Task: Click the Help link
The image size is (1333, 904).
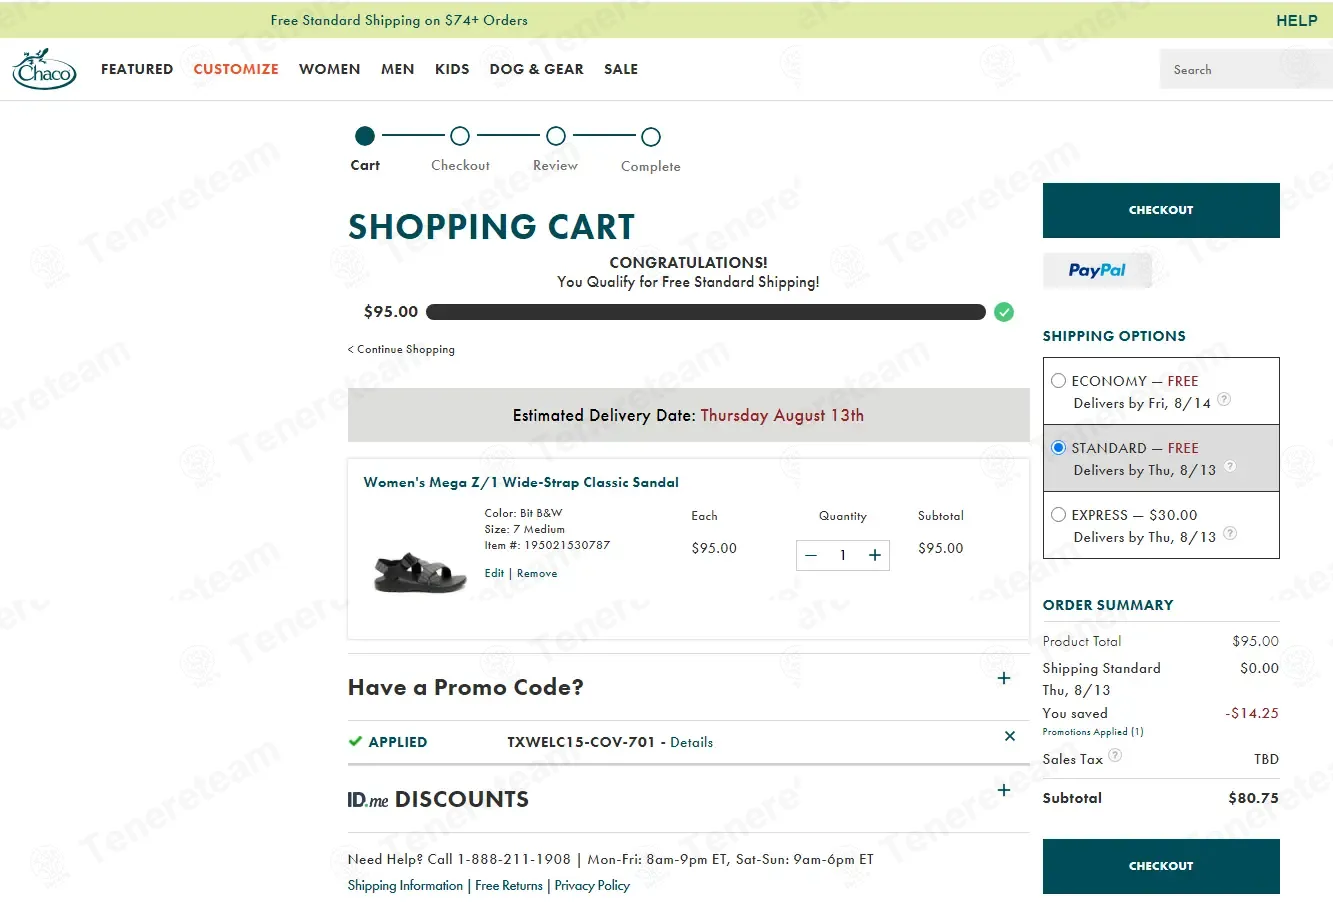Action: [1297, 20]
